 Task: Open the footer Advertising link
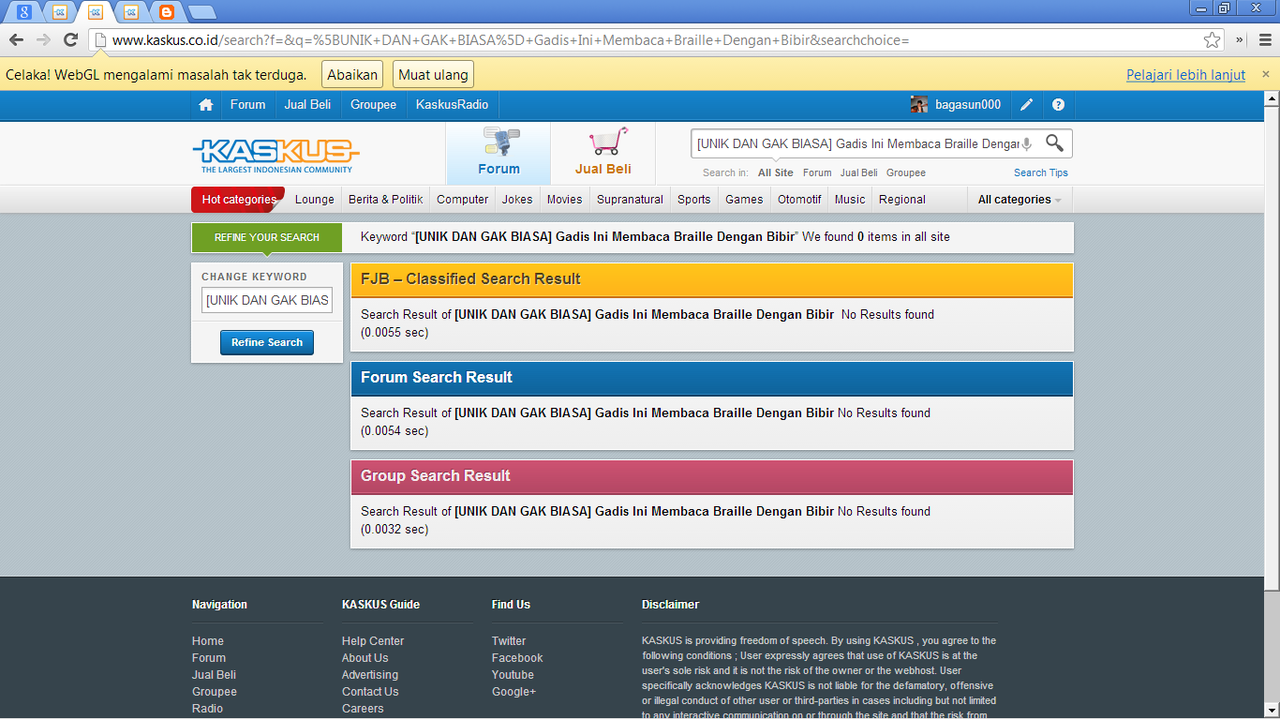(370, 675)
